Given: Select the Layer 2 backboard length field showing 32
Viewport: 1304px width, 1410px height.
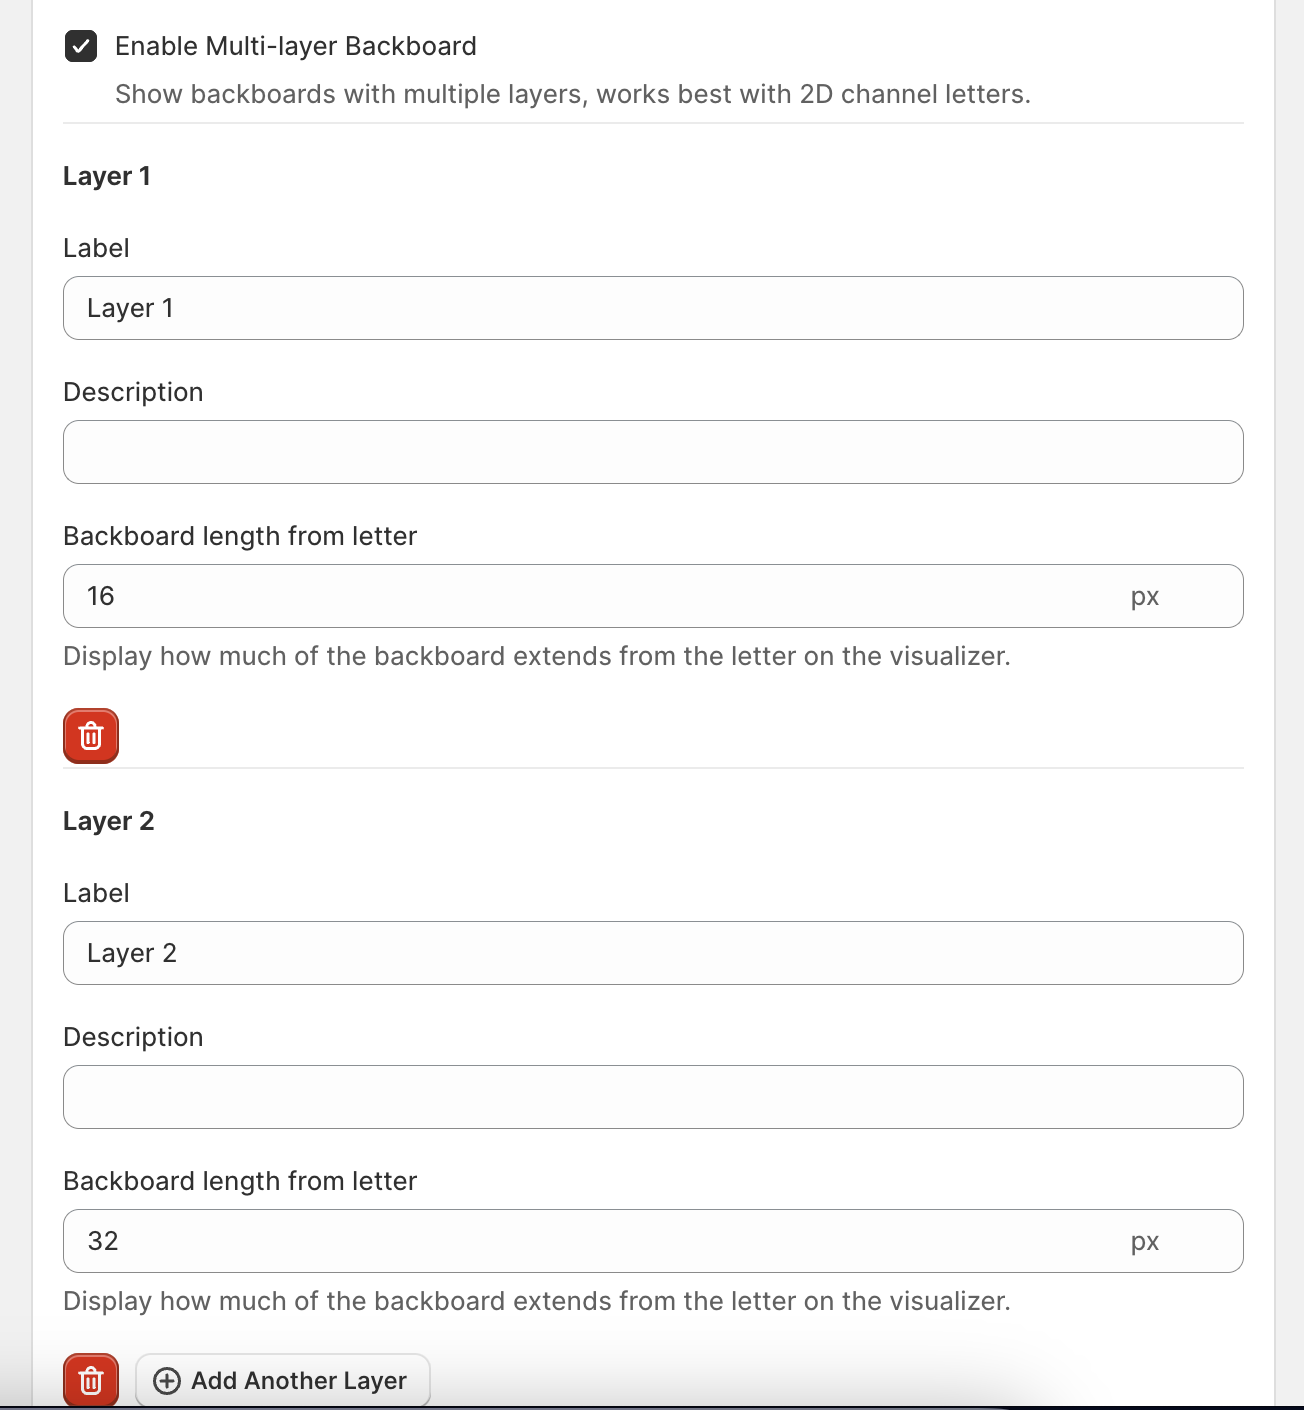Looking at the screenshot, I should [x=590, y=1241].
